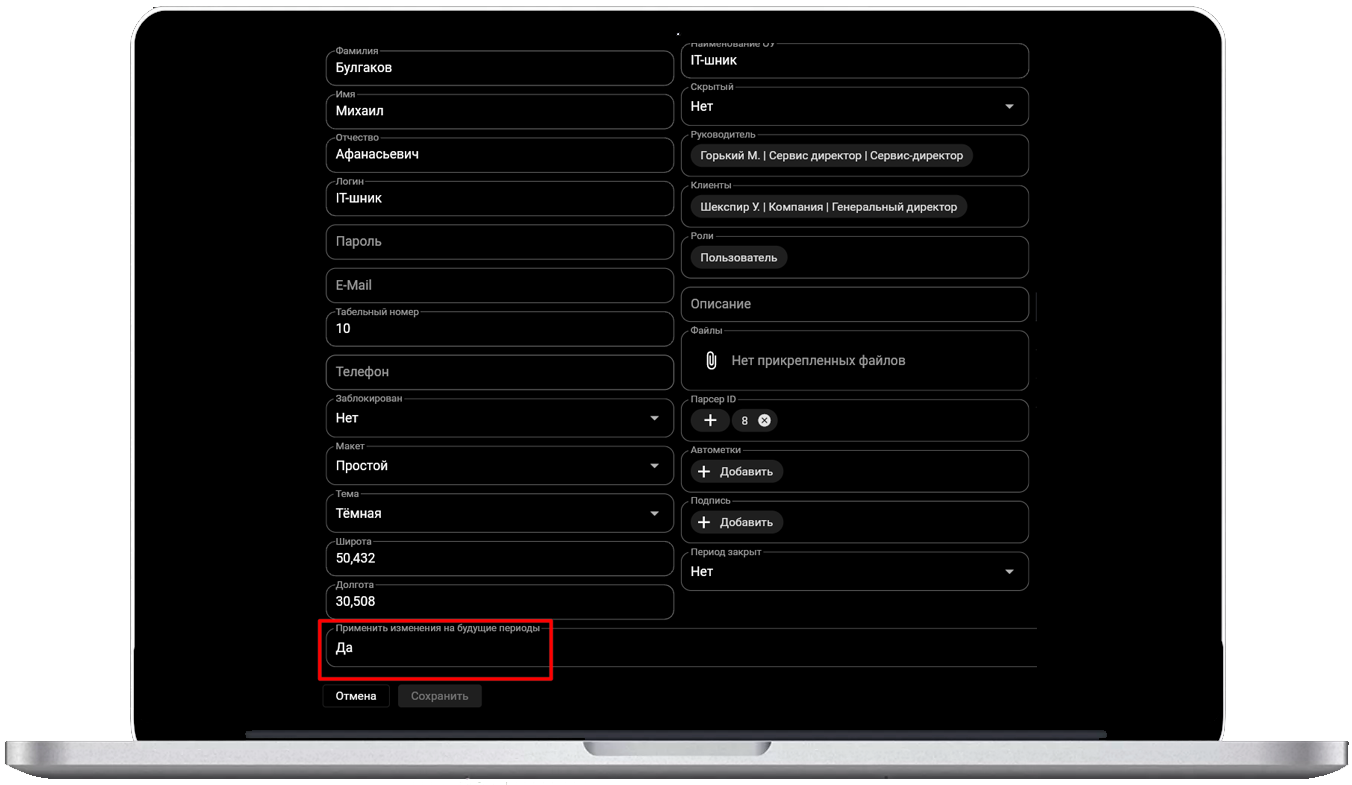Click the plus icon in Парсер ID

click(710, 421)
